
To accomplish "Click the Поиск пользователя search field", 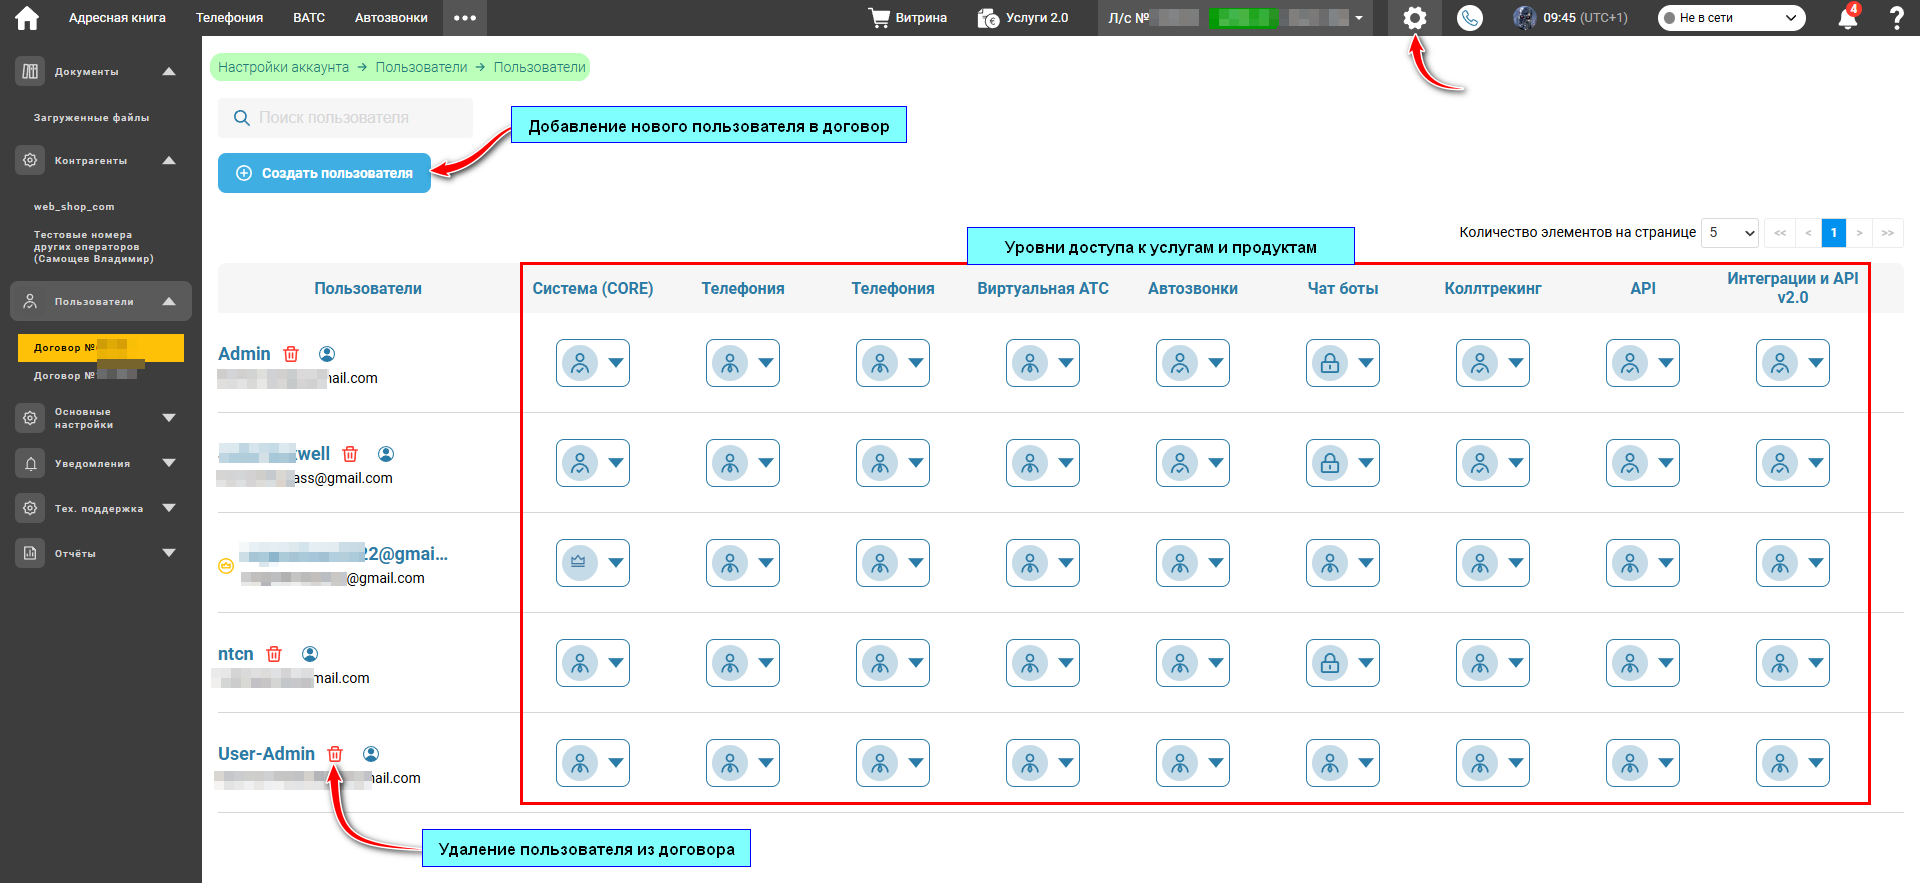I will point(345,118).
